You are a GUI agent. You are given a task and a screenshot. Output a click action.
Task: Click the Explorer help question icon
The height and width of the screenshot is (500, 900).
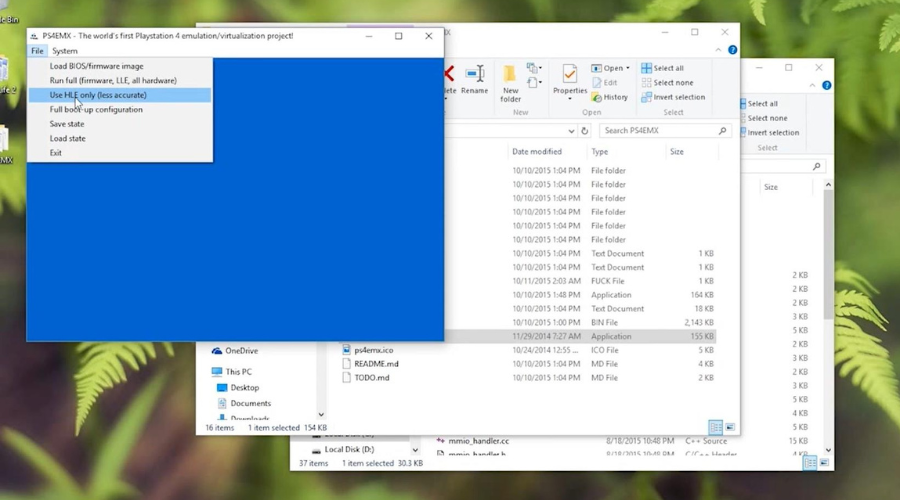pyautogui.click(x=732, y=50)
